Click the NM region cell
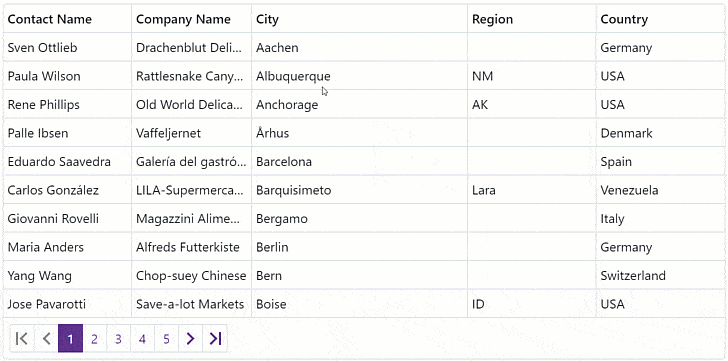This screenshot has width=728, height=361. pos(532,76)
